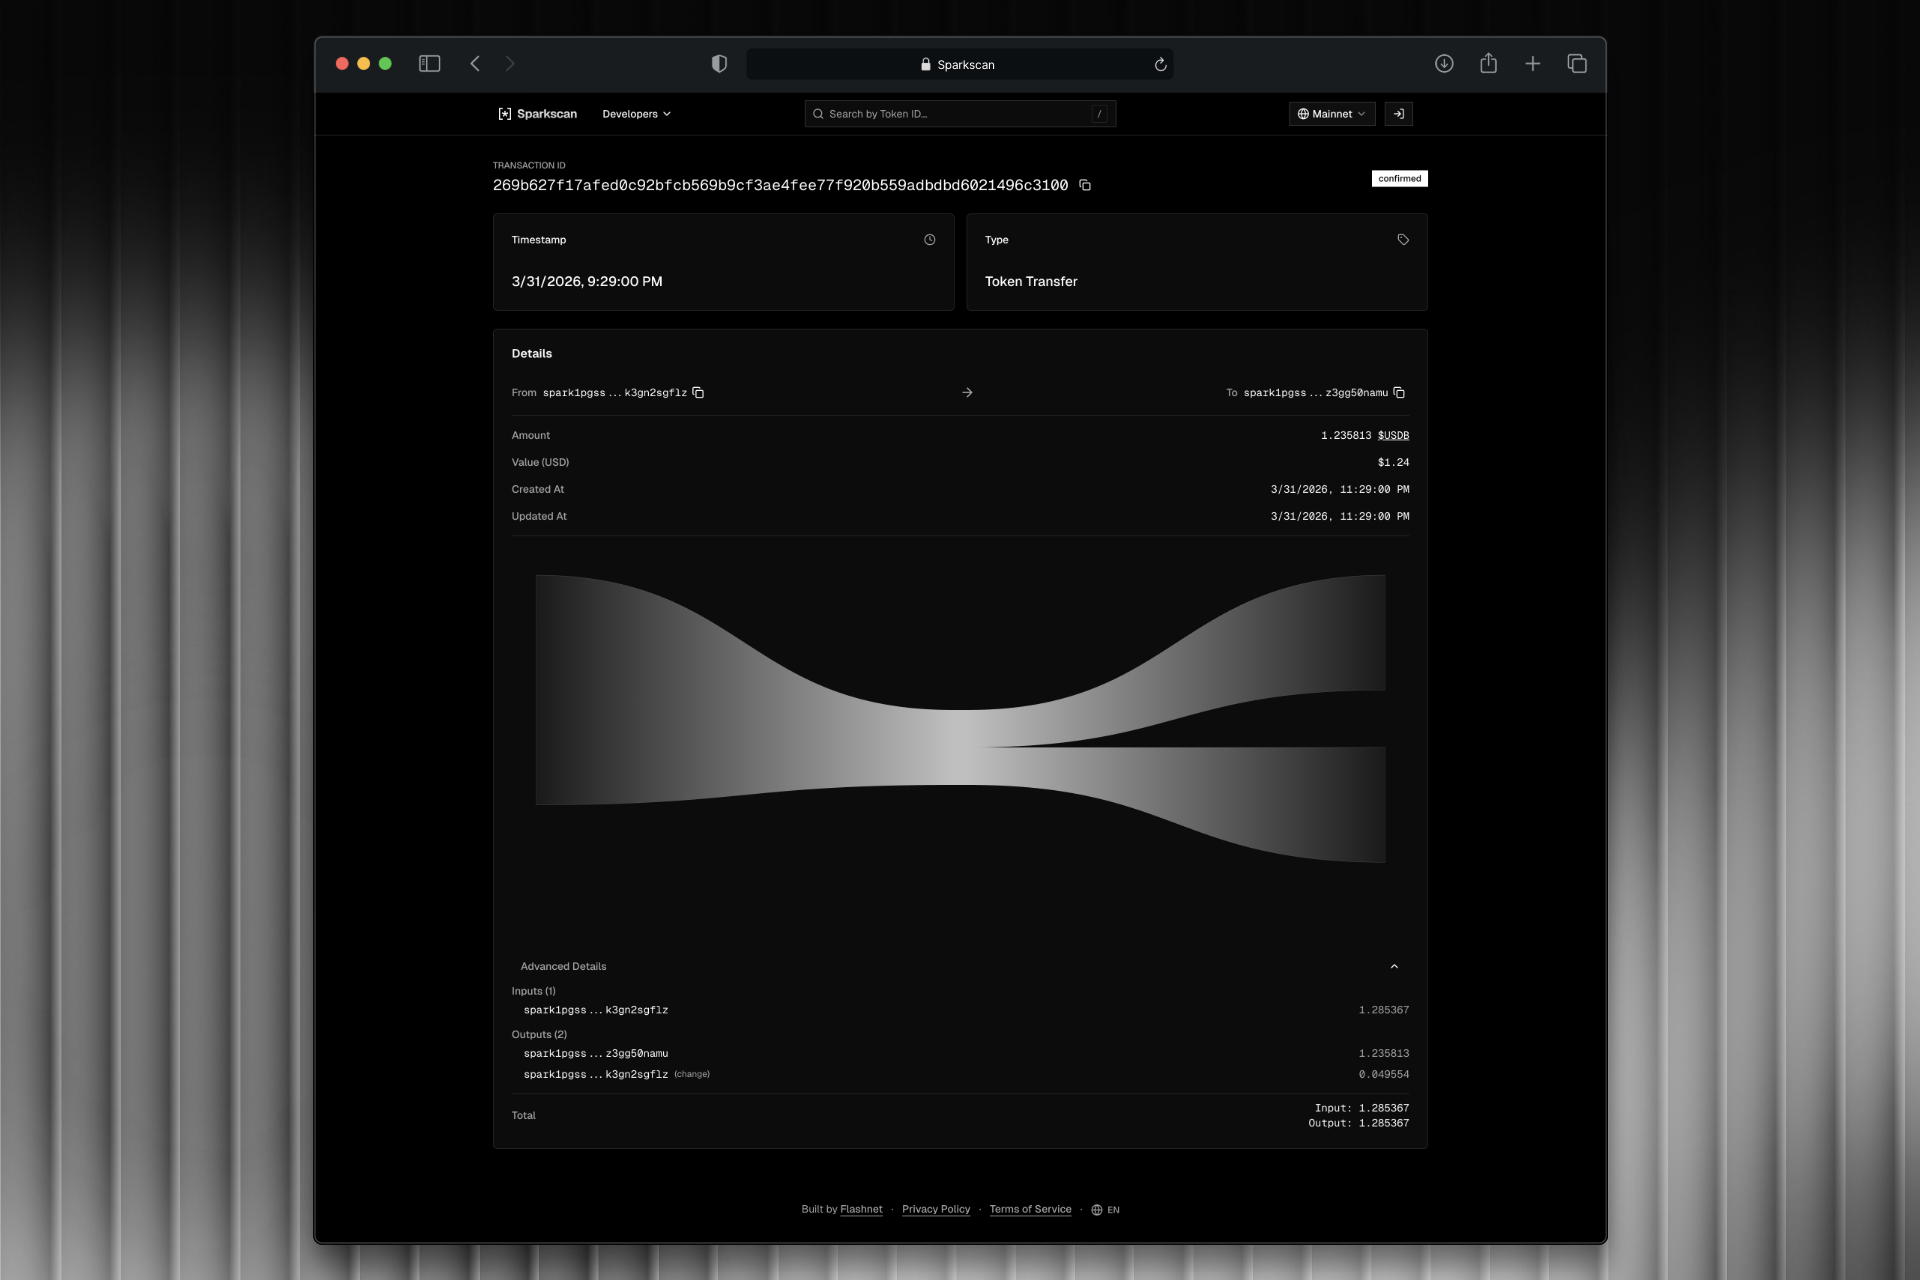Click the tag icon in the Type card

pos(1402,239)
